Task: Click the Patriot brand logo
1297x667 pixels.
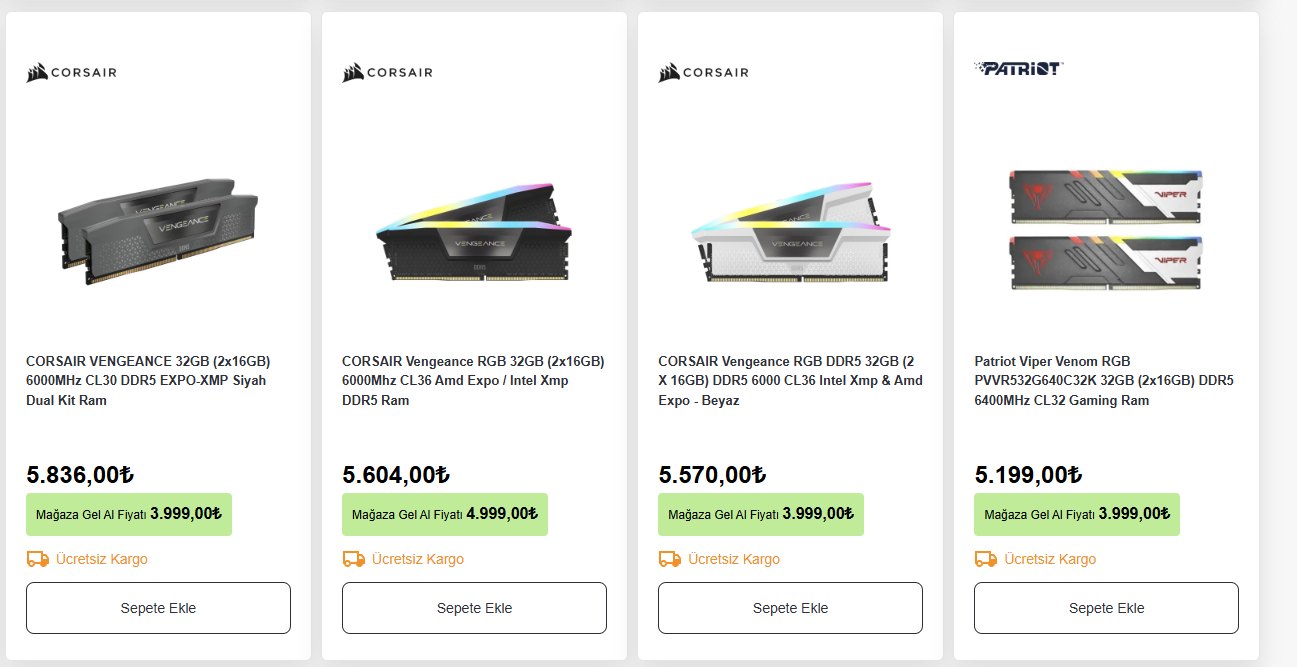Action: 1018,68
